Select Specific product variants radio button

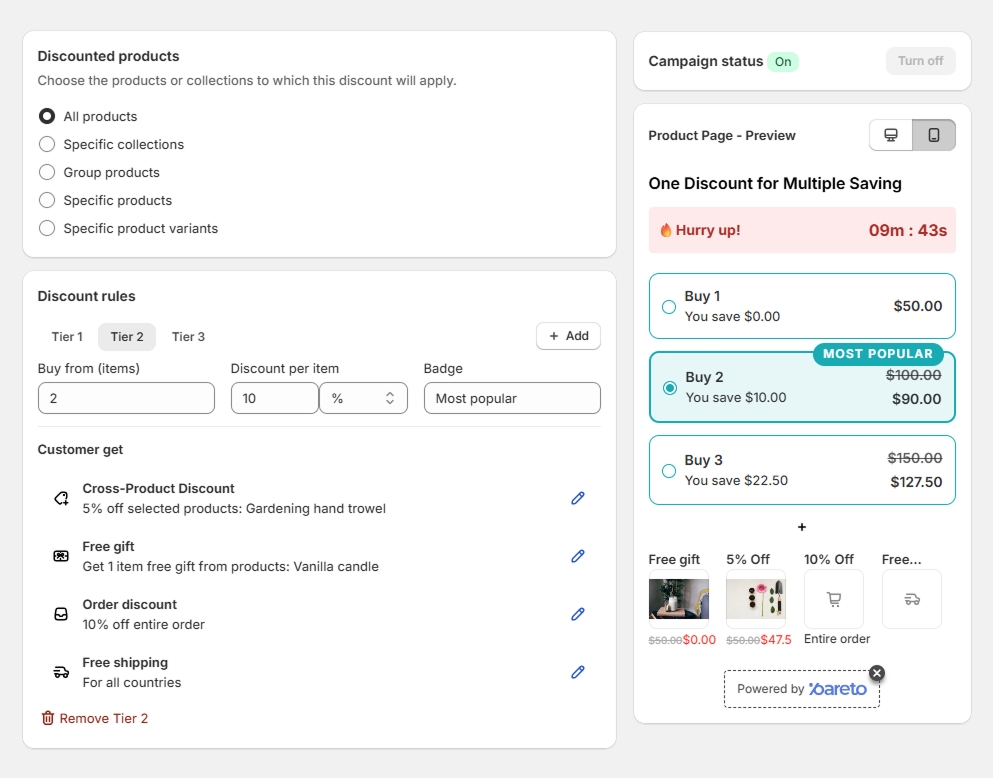click(47, 228)
